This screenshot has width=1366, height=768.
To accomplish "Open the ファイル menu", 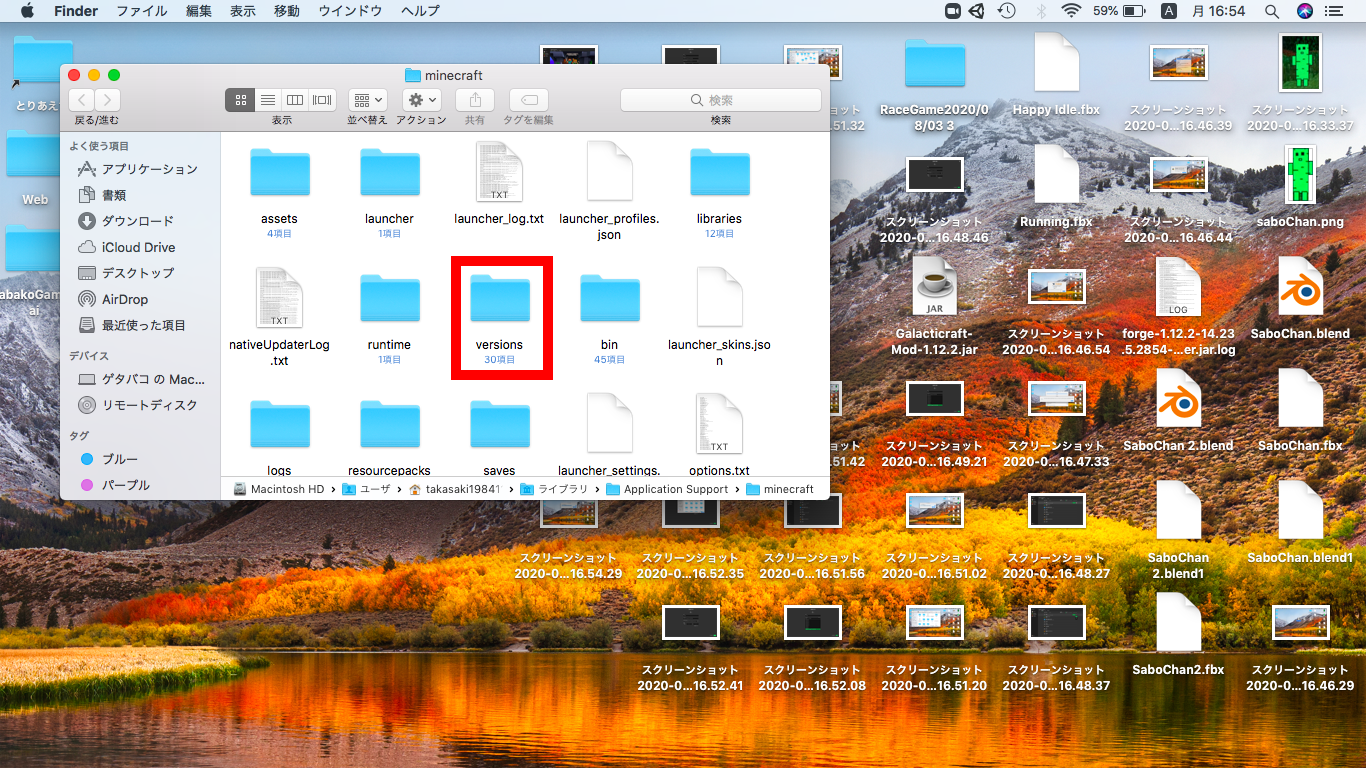I will pos(142,11).
